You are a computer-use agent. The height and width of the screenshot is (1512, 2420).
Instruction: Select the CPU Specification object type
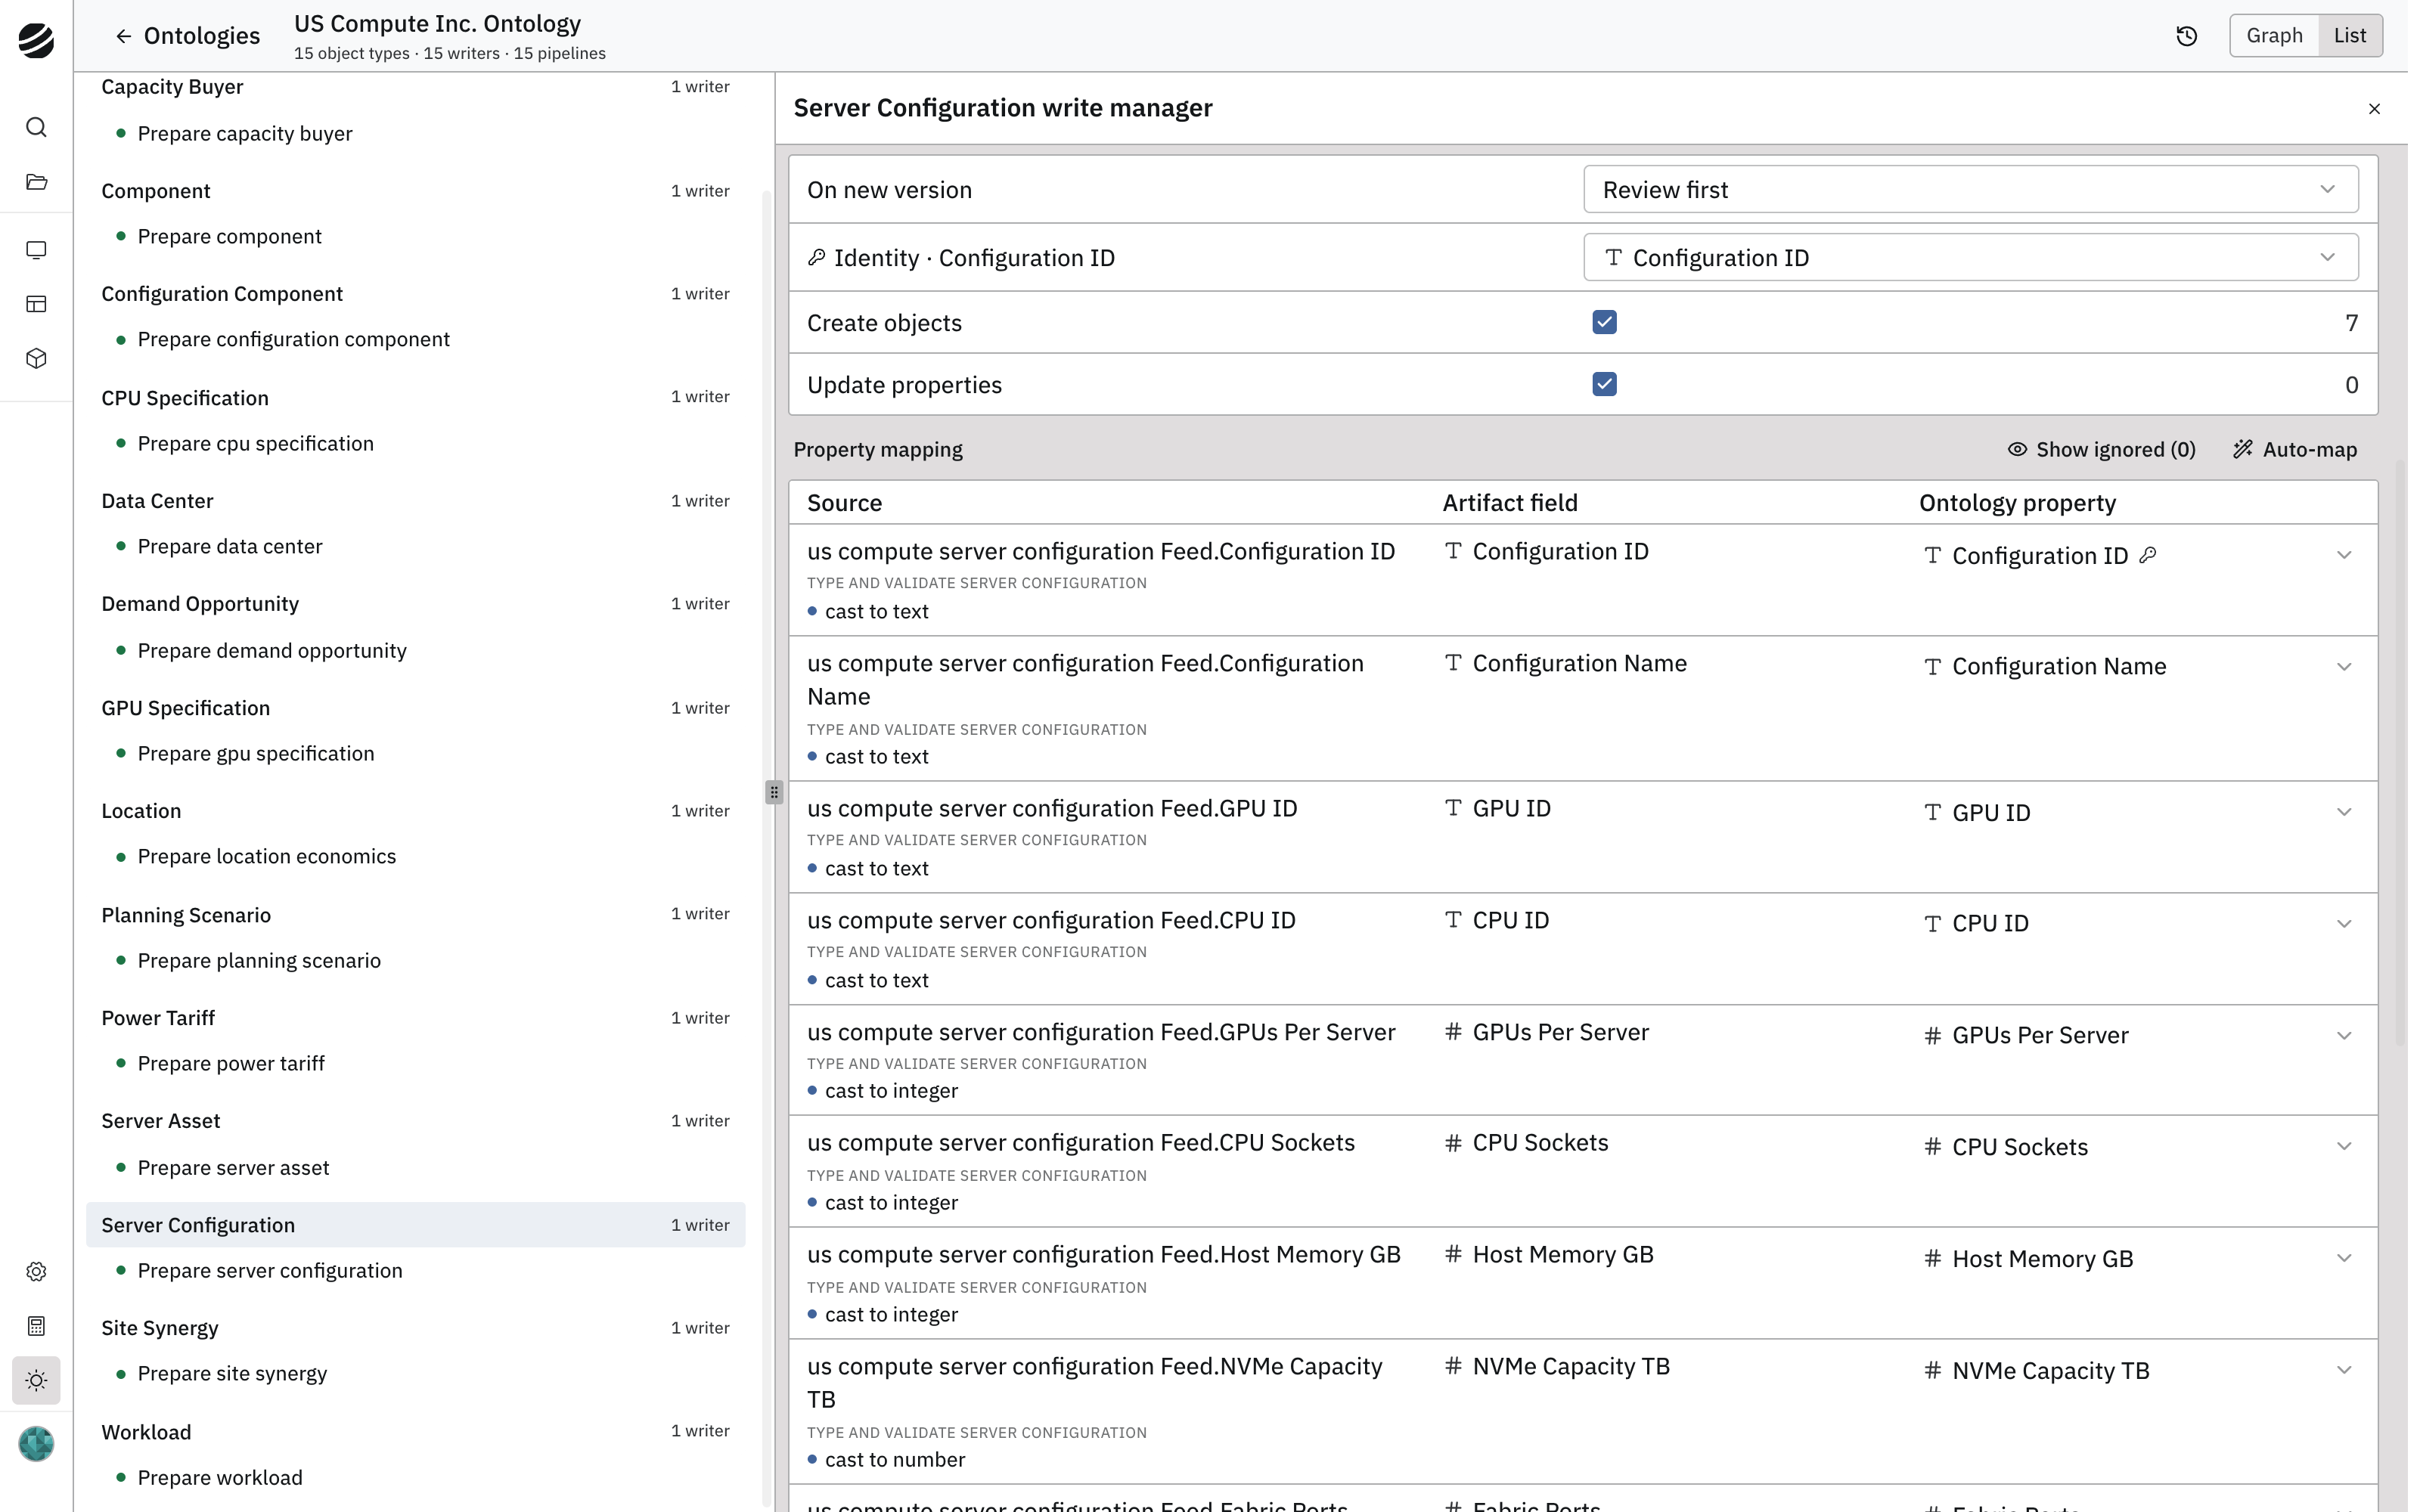[415, 398]
